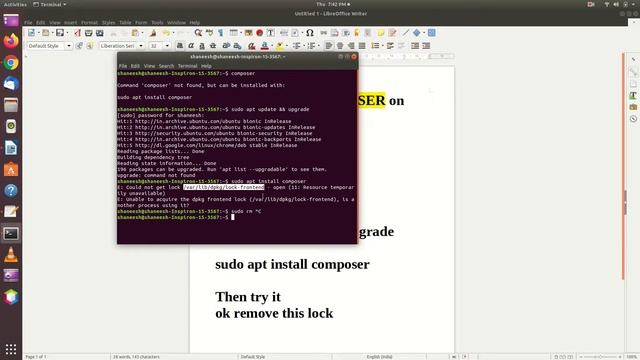The width and height of the screenshot is (640, 360).
Task: Toggle Bold formatting
Action: 180,46
